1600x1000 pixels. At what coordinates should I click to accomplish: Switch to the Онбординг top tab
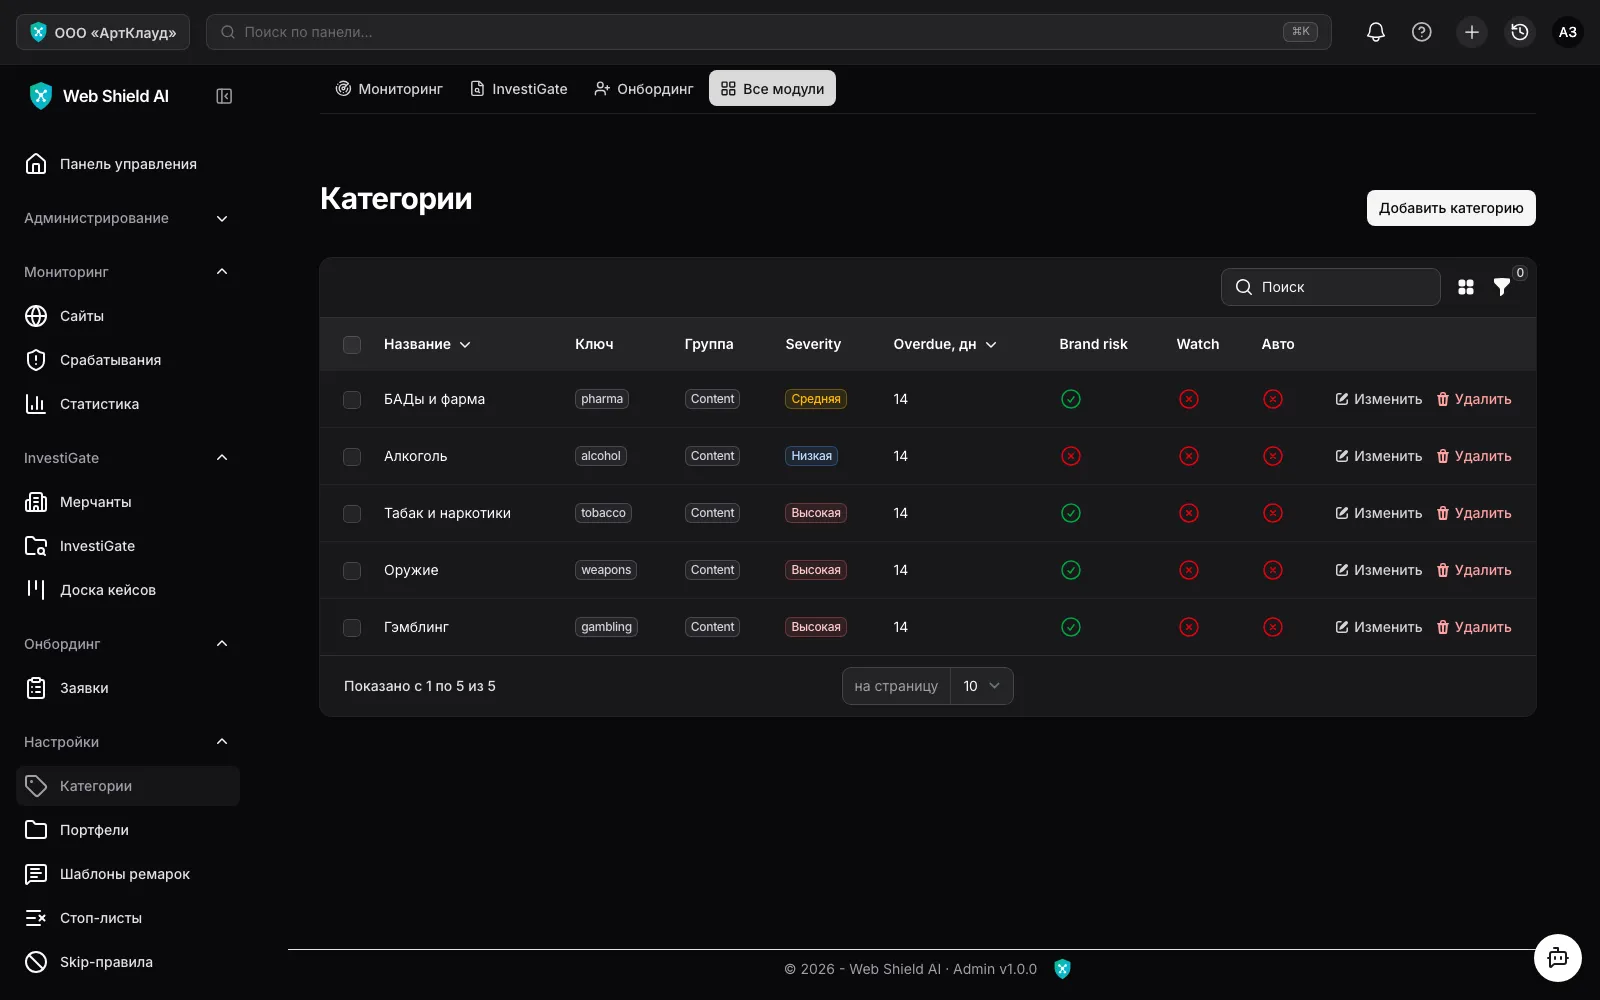pyautogui.click(x=643, y=89)
